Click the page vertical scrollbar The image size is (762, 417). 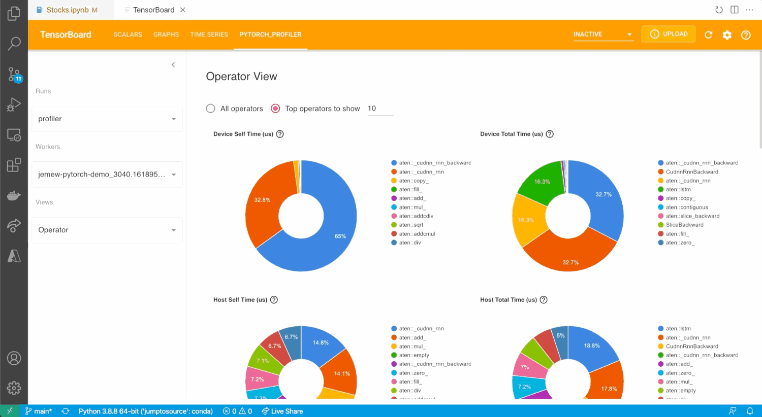pos(760,102)
